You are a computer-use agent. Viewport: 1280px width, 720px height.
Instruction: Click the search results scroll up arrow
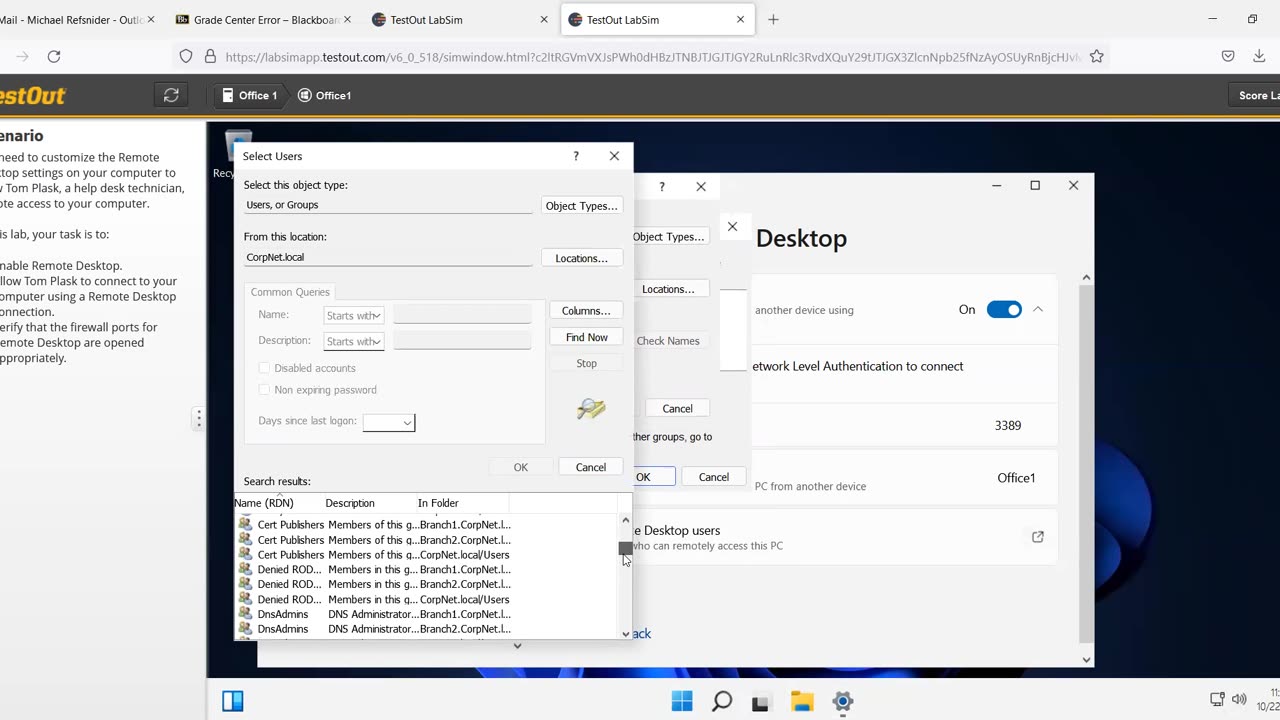[x=626, y=520]
